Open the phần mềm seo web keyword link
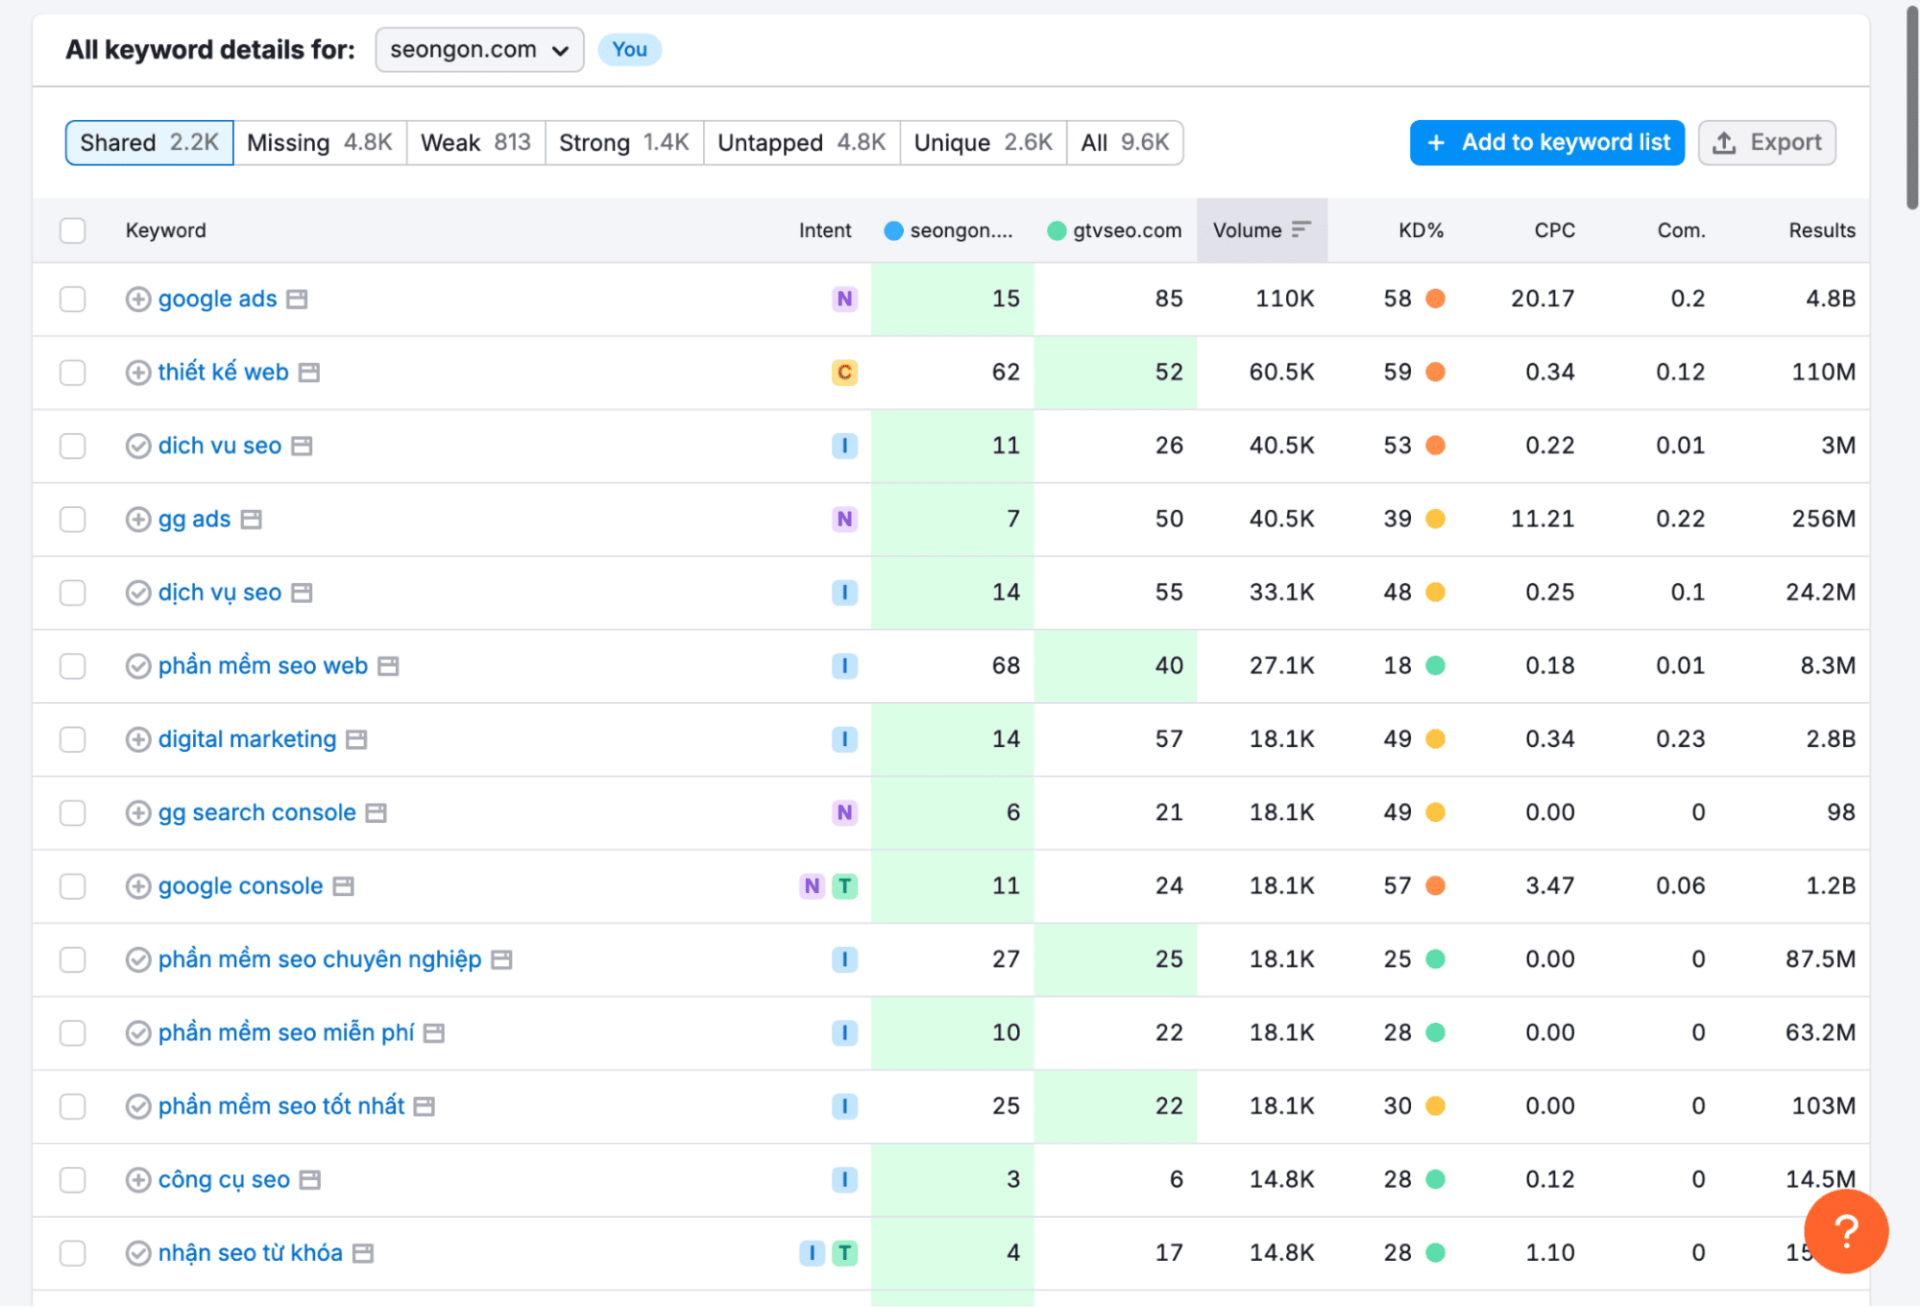Screen dimensions: 1920x1307 (x=263, y=666)
